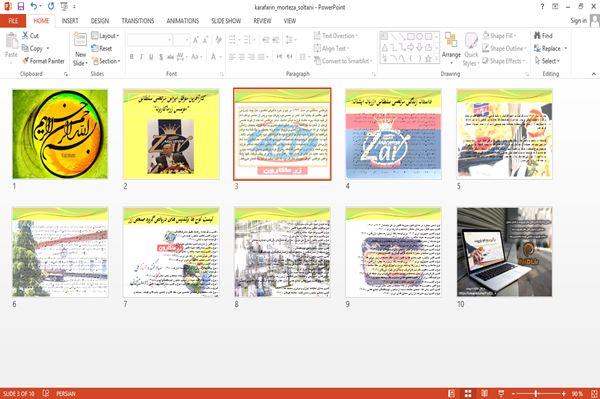This screenshot has height=399, width=600.
Task: Open the Section dropdown
Action: coord(106,61)
